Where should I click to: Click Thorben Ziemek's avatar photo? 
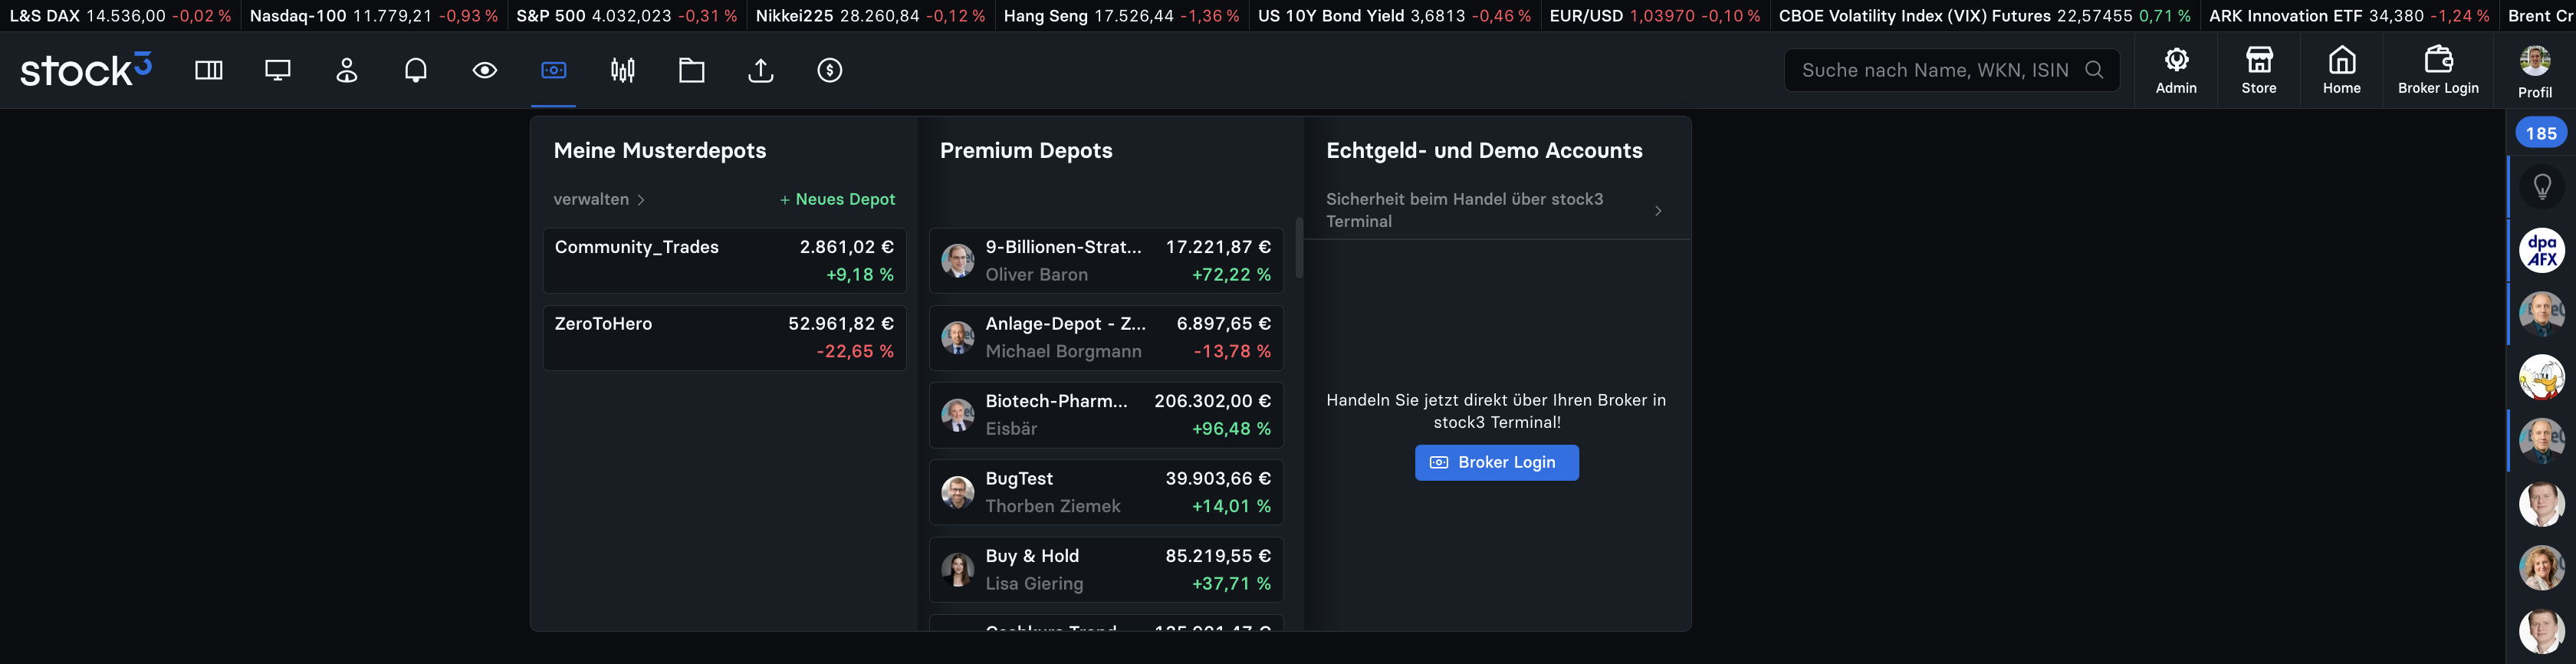tap(957, 492)
